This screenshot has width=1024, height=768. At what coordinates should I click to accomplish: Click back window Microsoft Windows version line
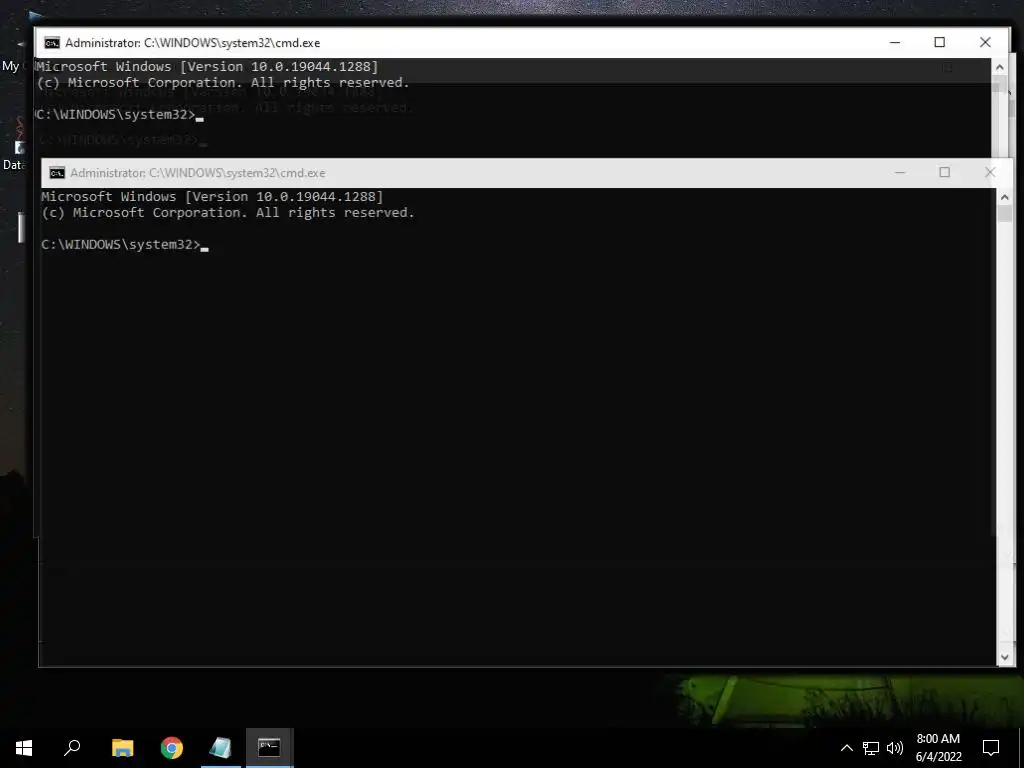207,67
